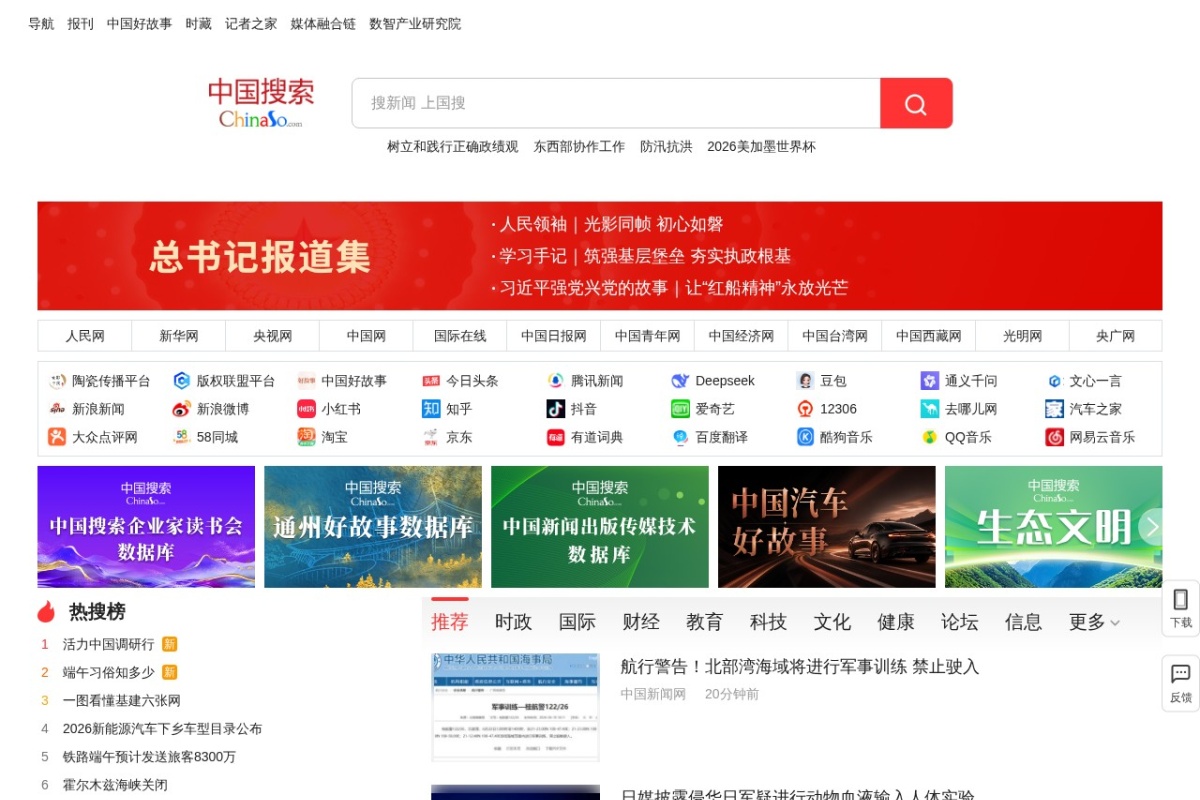The width and height of the screenshot is (1200, 800).
Task: Open hot search 活力中国调研行
Action: tap(109, 644)
